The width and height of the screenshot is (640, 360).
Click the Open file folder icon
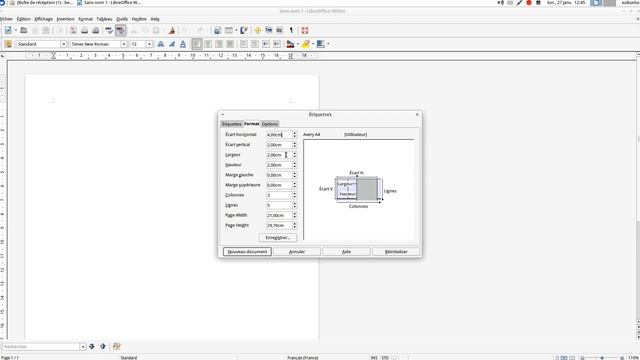pos(24,31)
